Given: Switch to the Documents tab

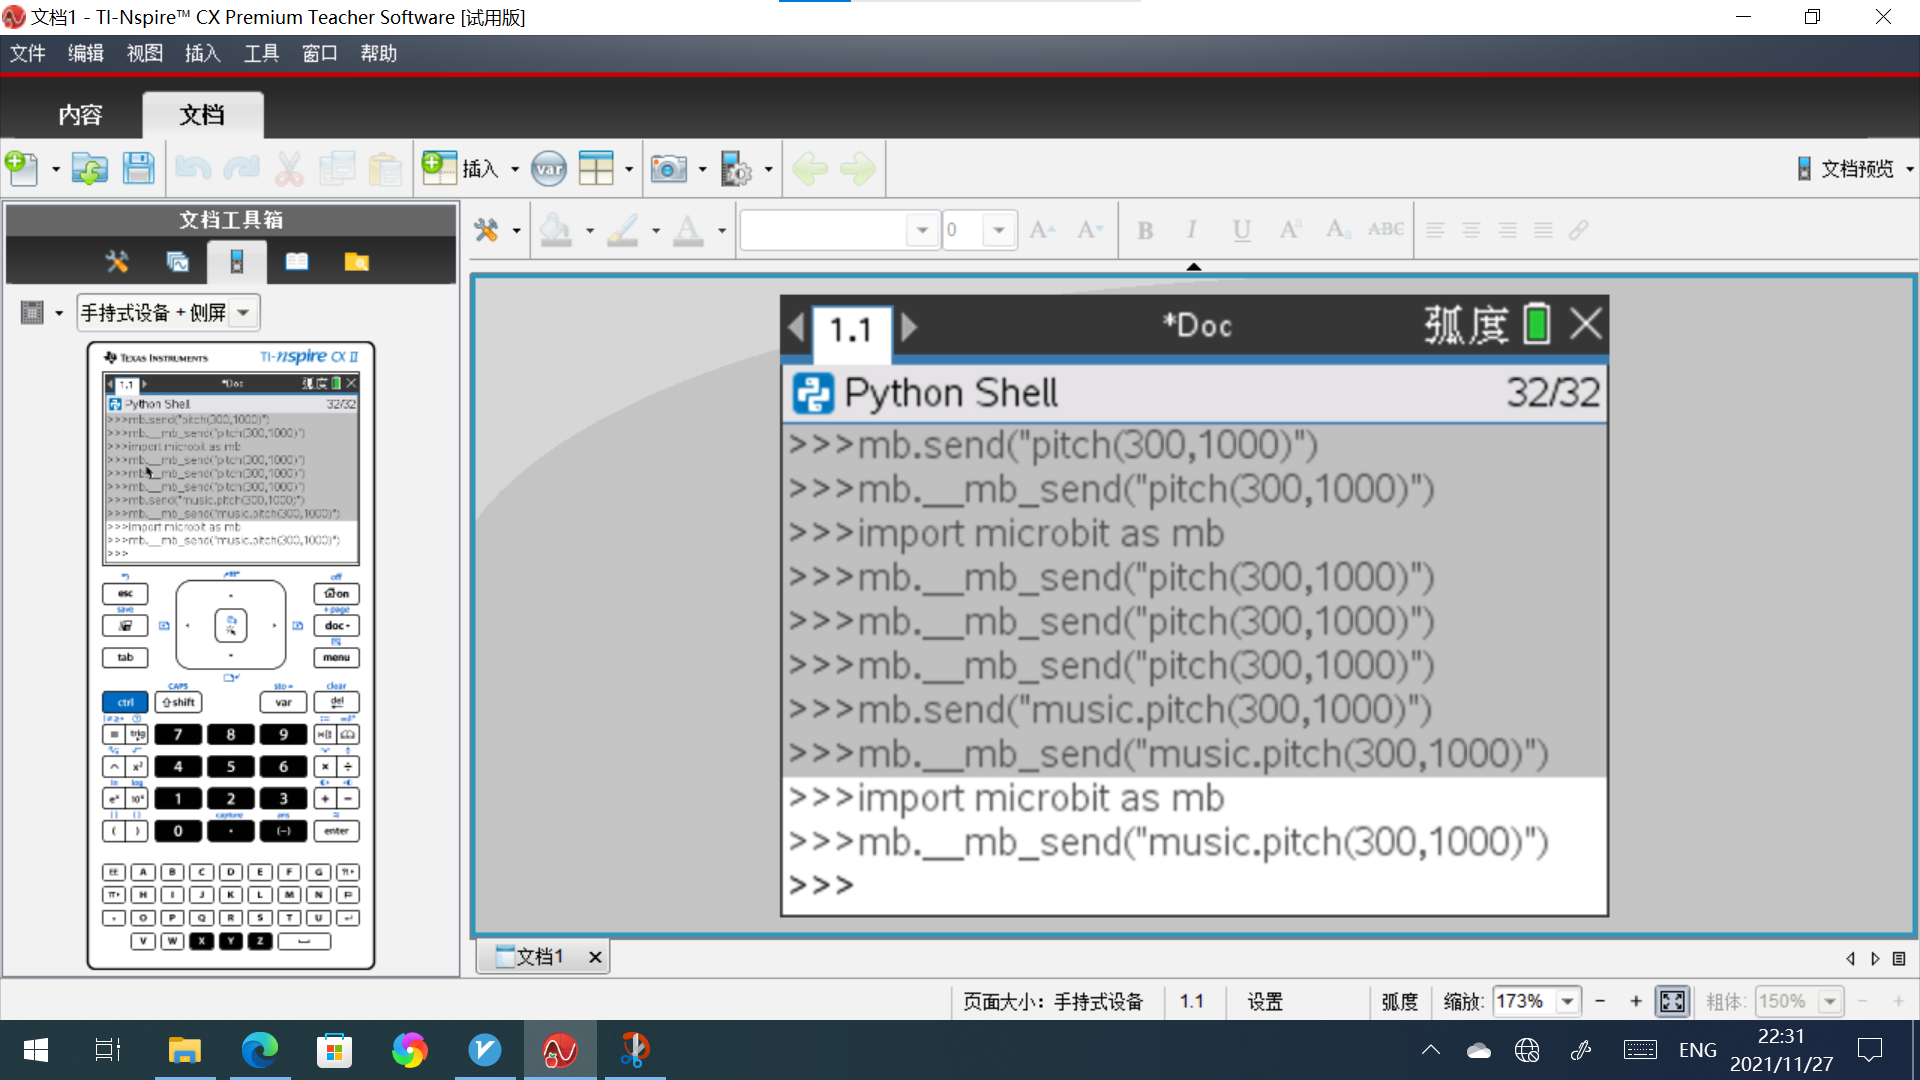Looking at the screenshot, I should pyautogui.click(x=202, y=115).
